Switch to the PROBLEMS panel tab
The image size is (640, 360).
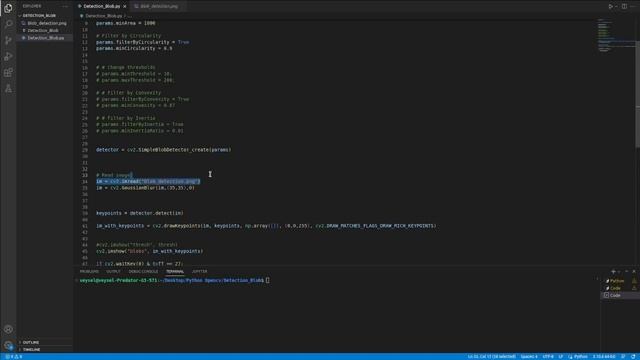(89, 271)
